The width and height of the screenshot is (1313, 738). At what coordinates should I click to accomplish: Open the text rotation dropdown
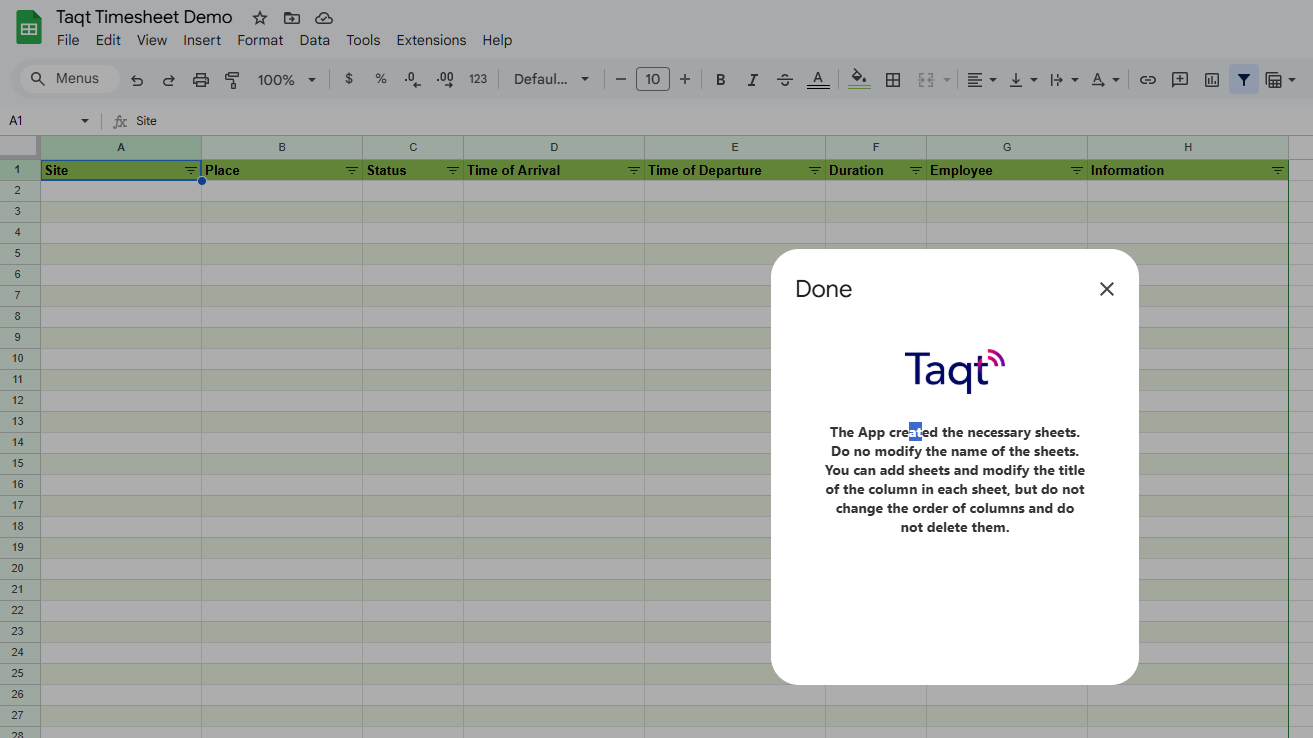[1105, 79]
